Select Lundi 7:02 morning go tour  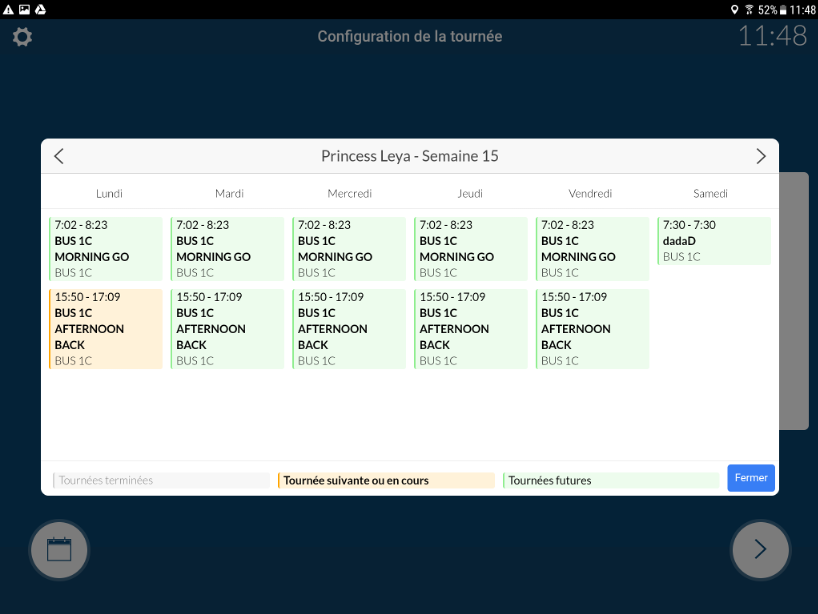(x=106, y=249)
